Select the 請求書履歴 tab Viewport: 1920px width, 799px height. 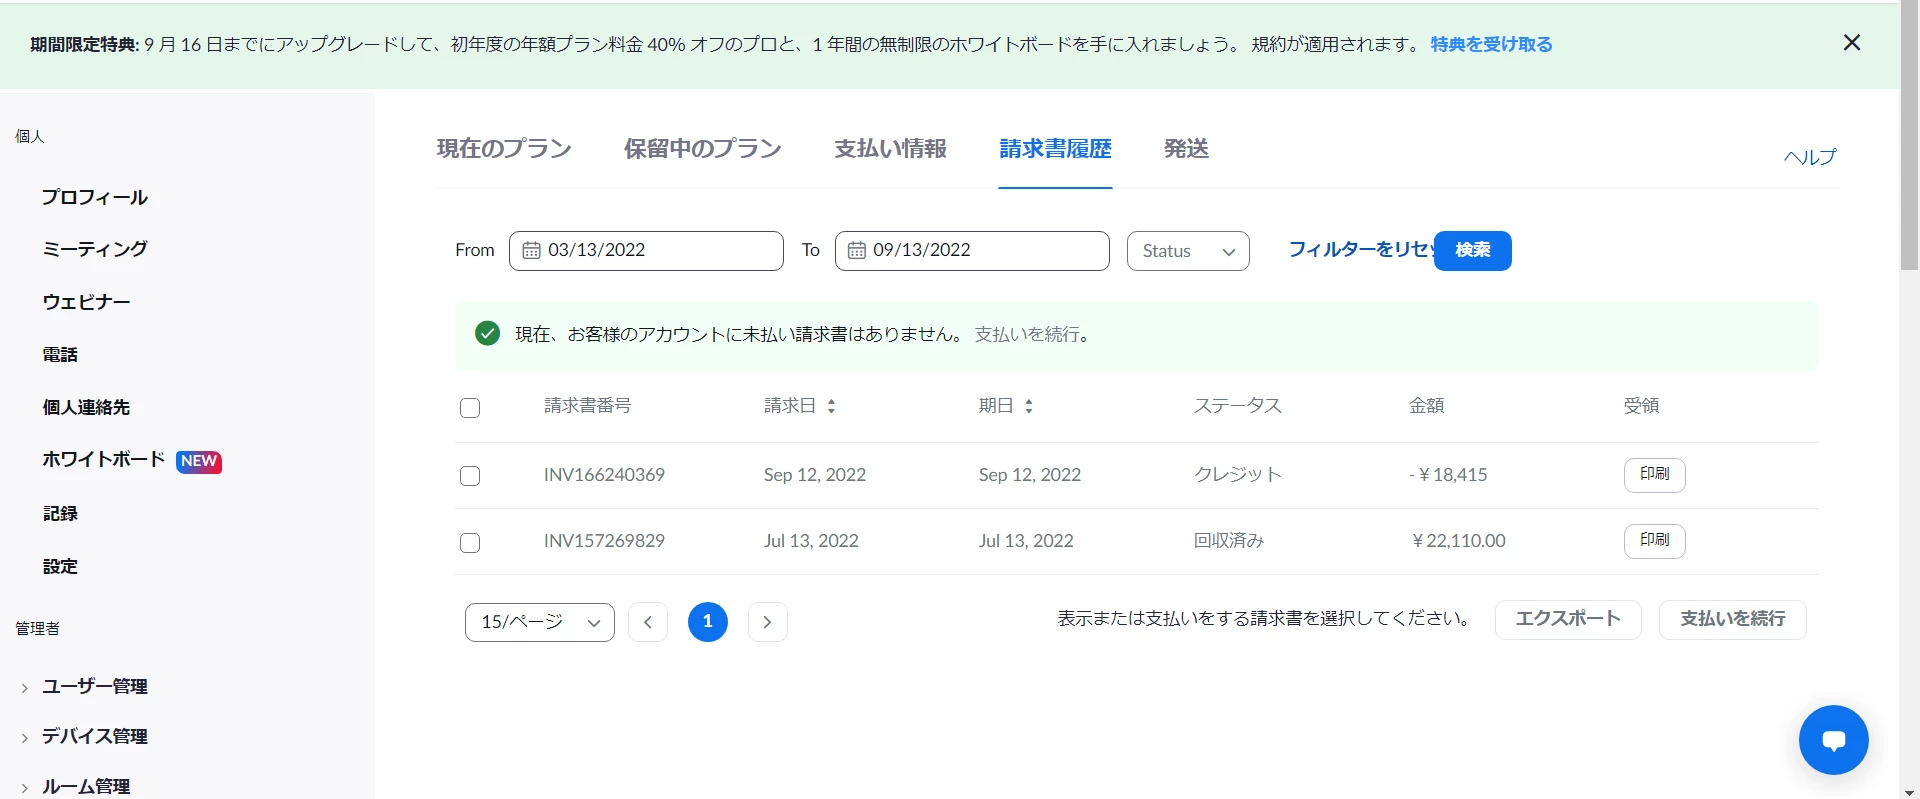pos(1055,149)
